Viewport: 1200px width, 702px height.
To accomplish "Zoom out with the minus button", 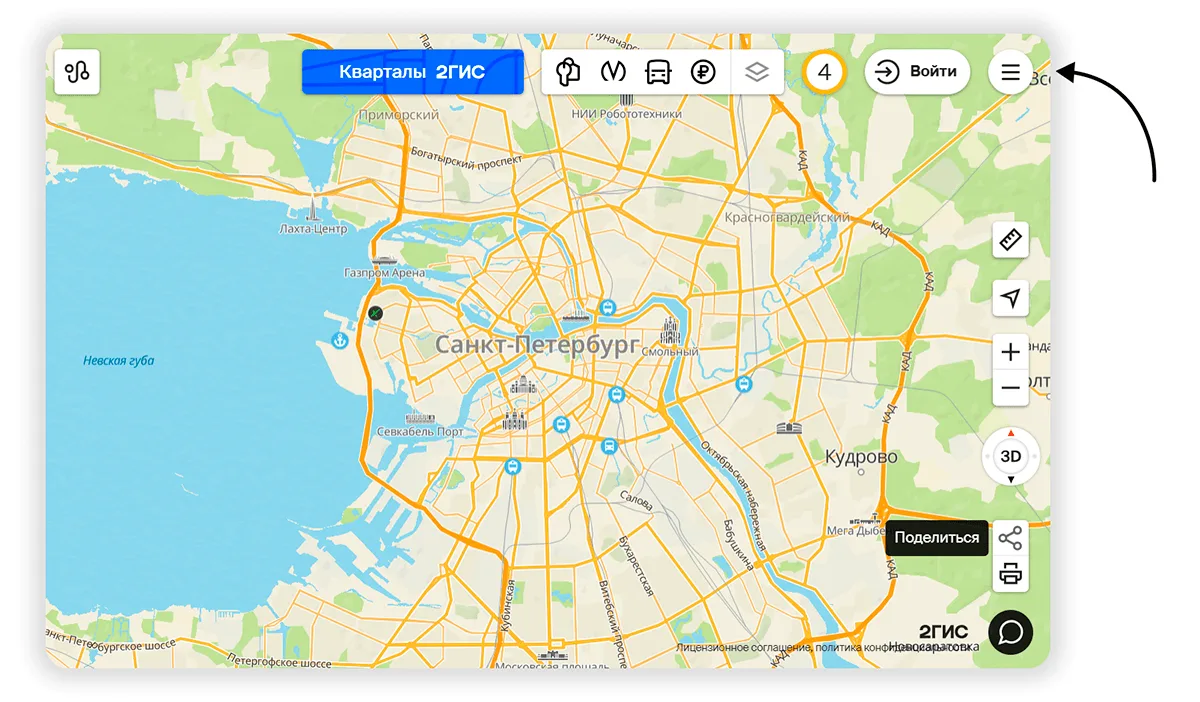I will pyautogui.click(x=1011, y=388).
